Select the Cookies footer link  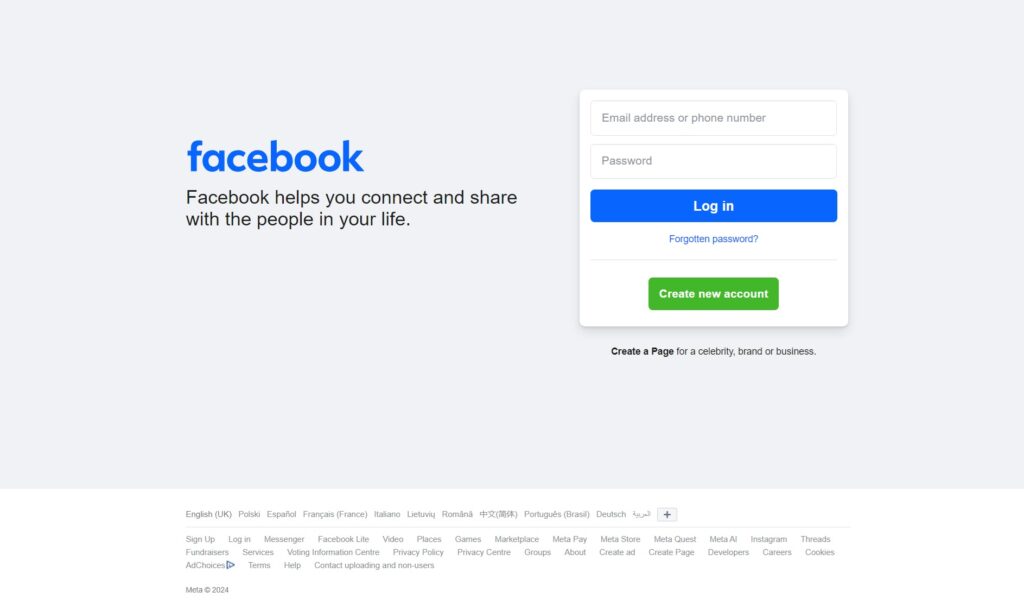[820, 552]
